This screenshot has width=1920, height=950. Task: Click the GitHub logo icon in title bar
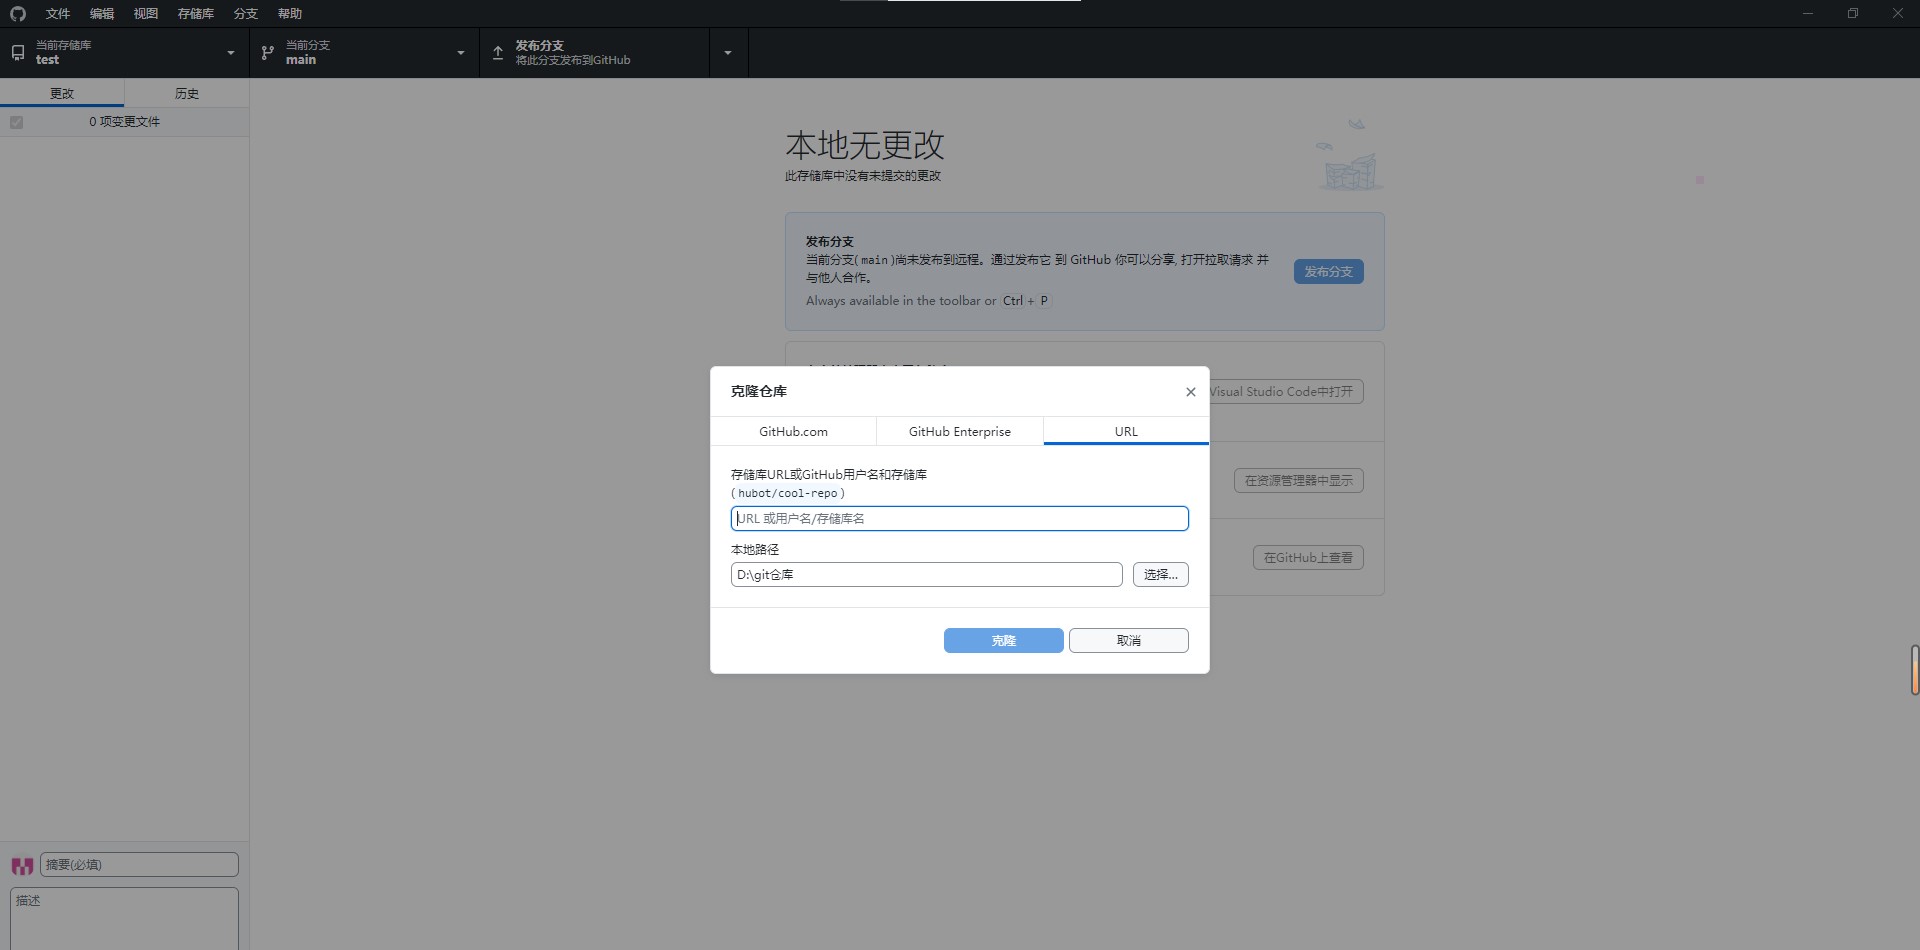click(x=18, y=14)
